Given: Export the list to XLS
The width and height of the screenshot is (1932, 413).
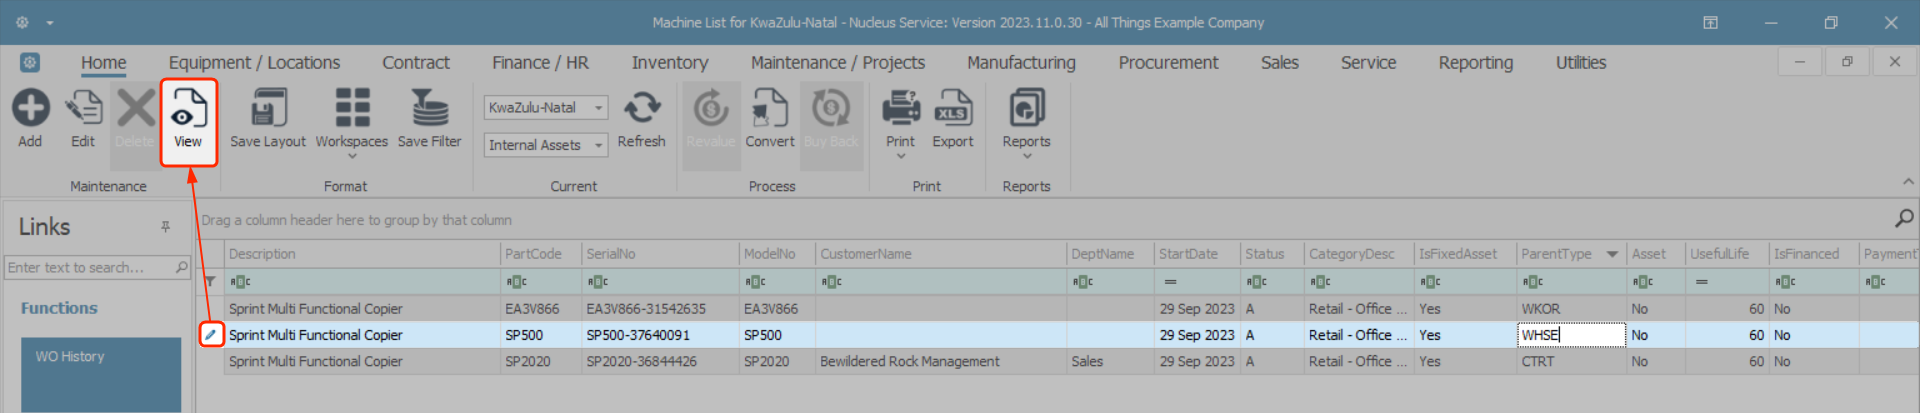Looking at the screenshot, I should click(952, 109).
